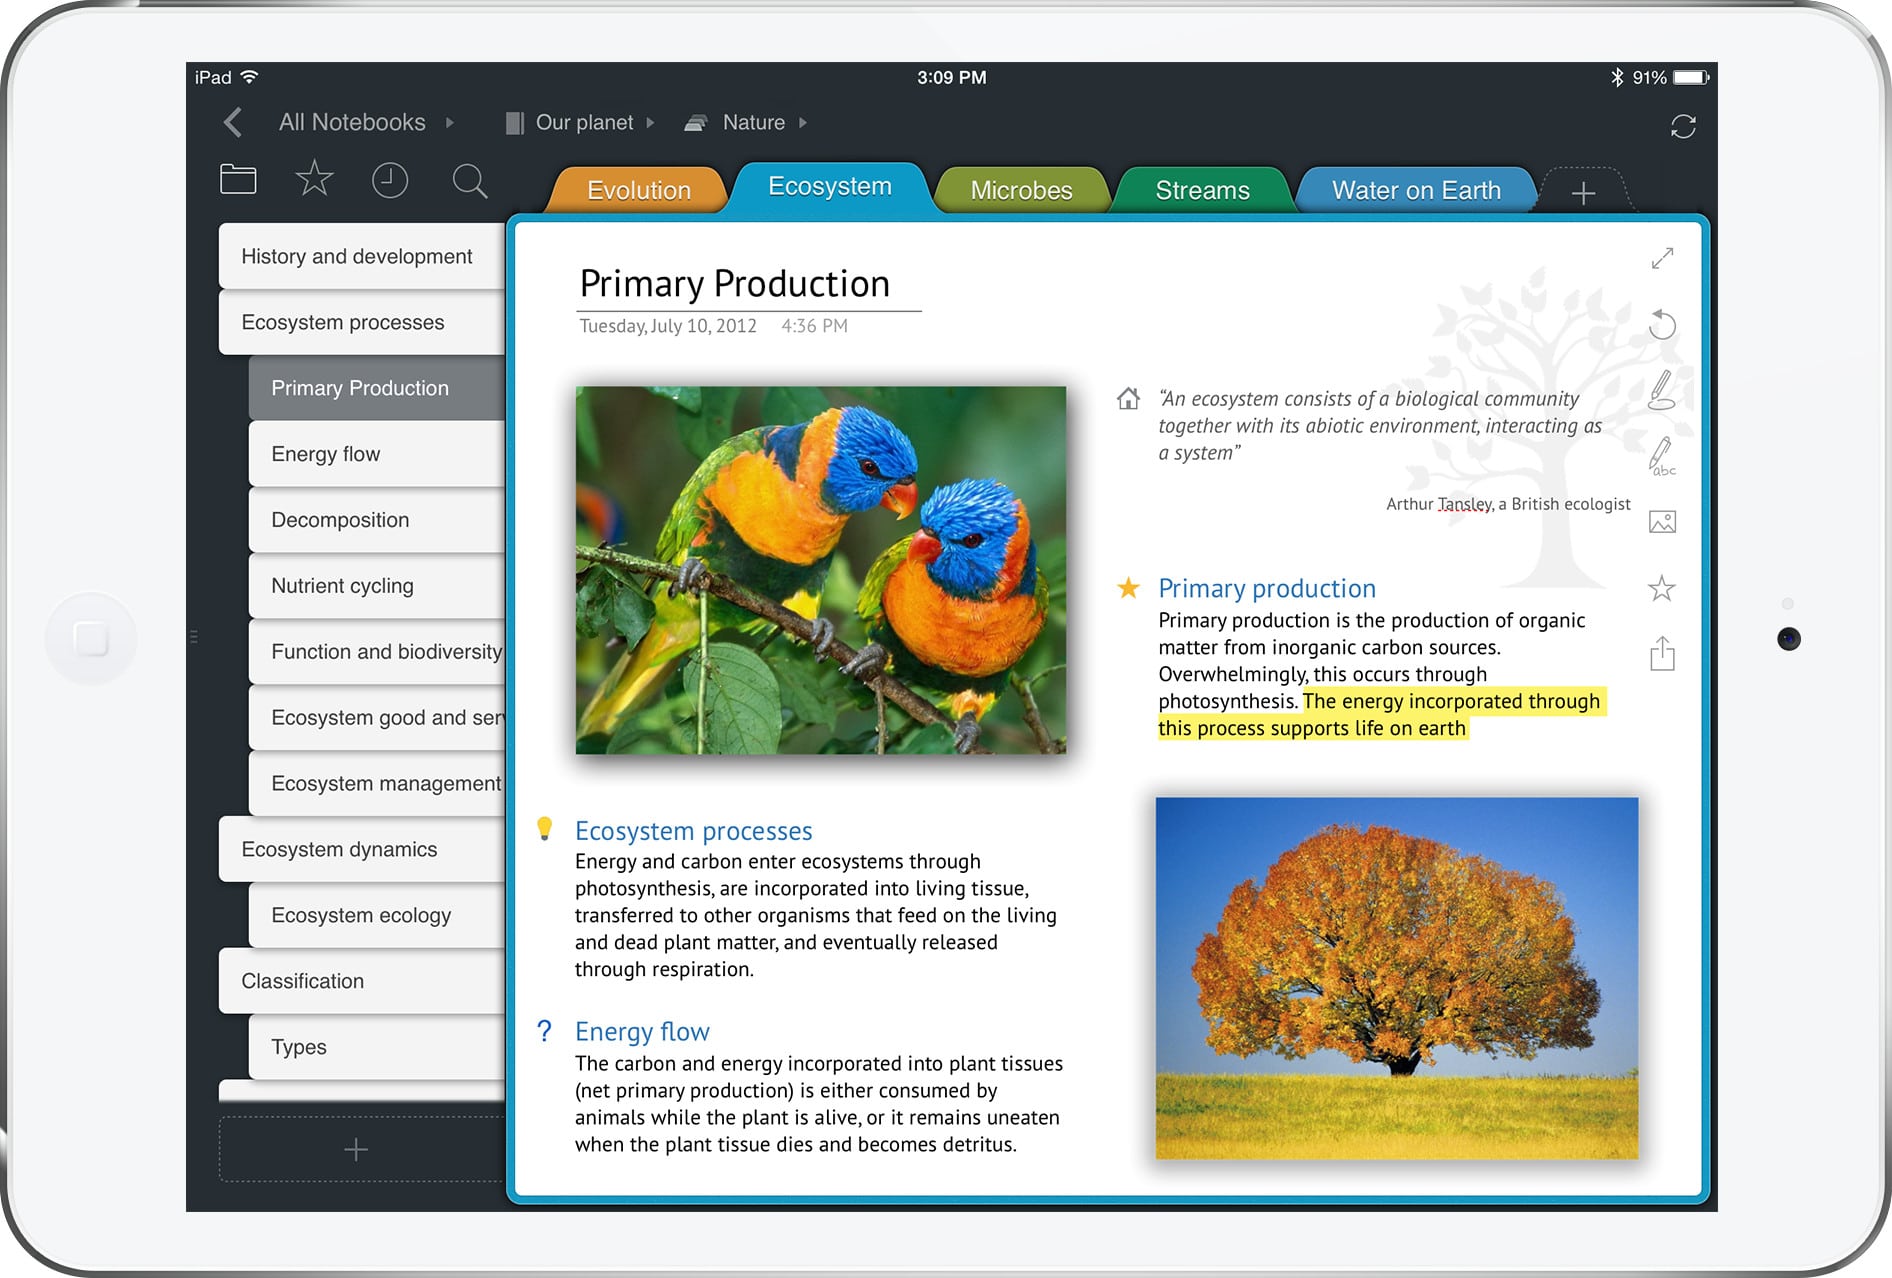Viewport: 1892px width, 1278px height.
Task: Expand the Nature breadcrumb arrow
Action: (x=802, y=122)
